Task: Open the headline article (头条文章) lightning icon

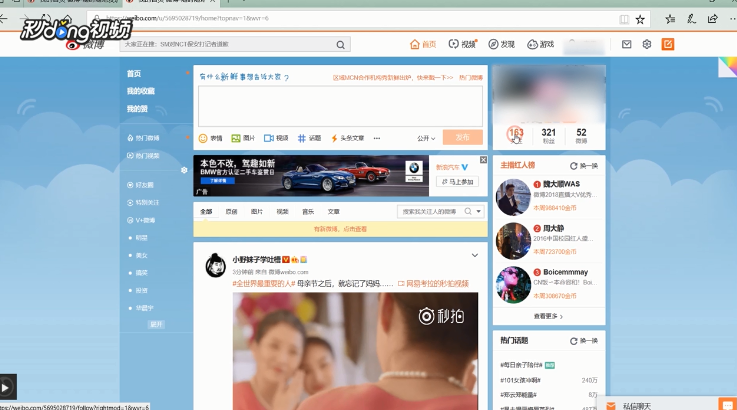Action: coord(334,138)
